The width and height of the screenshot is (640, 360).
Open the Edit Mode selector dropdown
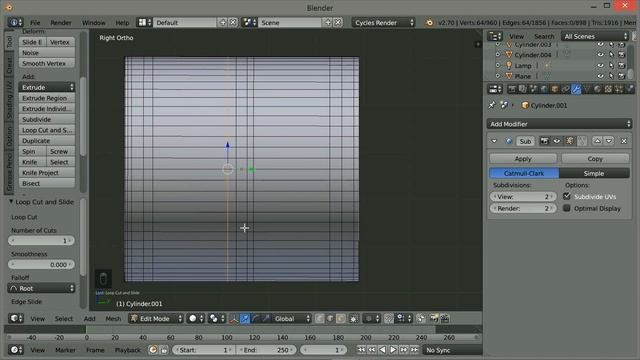click(x=156, y=318)
